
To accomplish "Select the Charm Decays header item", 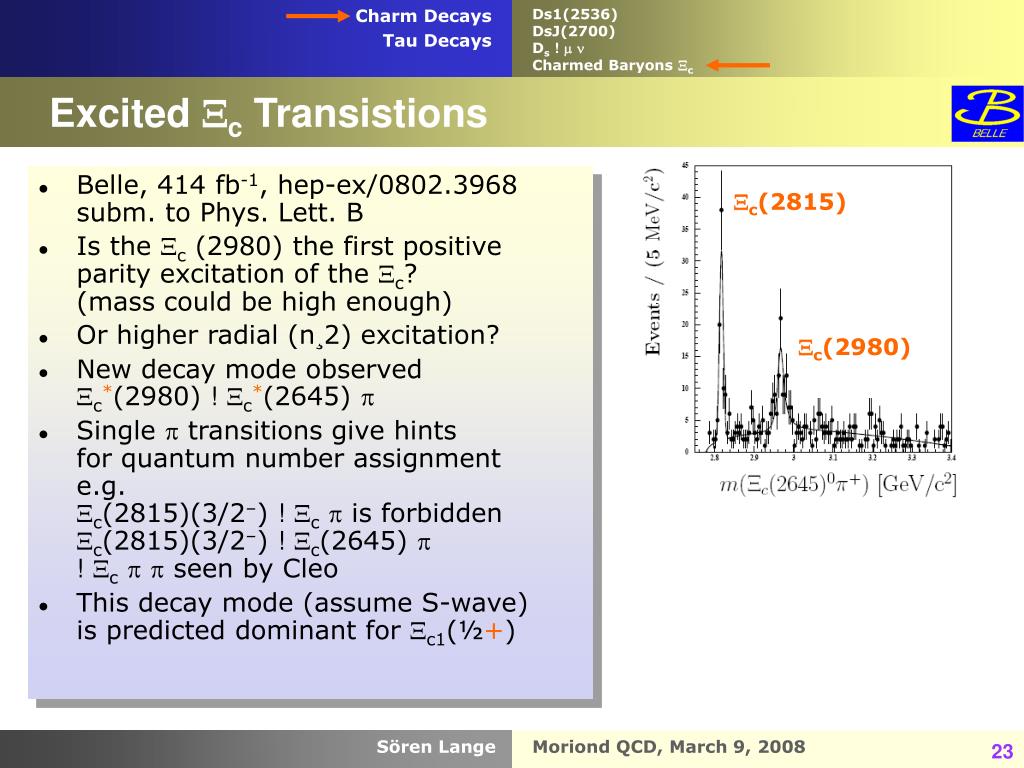I will click(x=423, y=16).
